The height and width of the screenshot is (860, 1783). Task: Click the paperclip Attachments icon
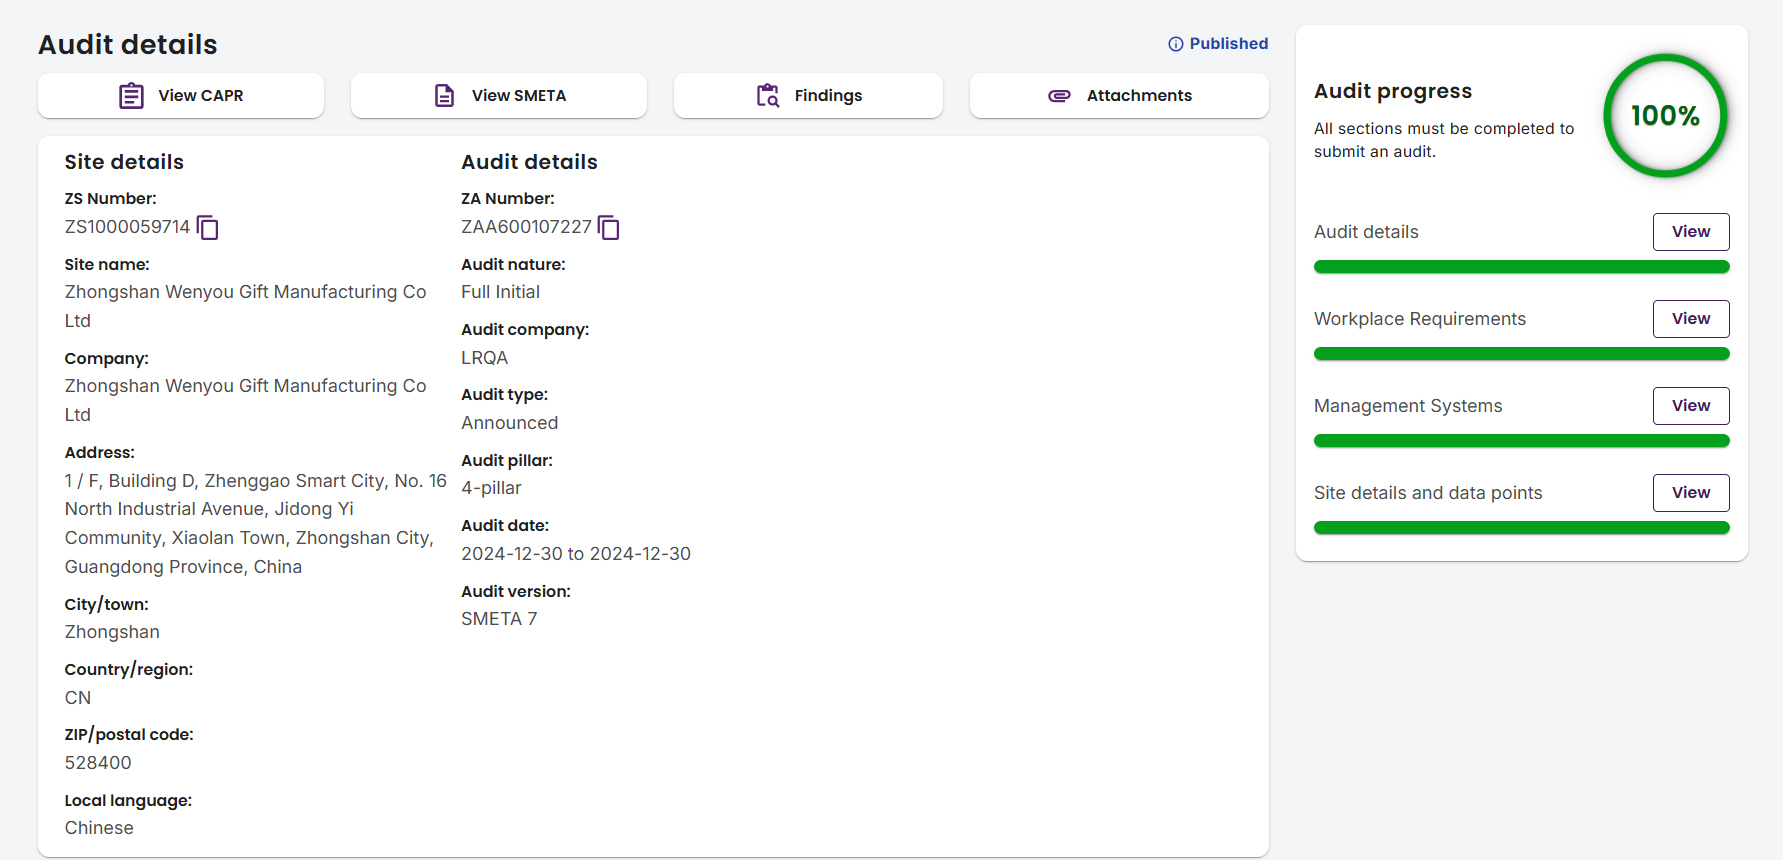tap(1059, 96)
